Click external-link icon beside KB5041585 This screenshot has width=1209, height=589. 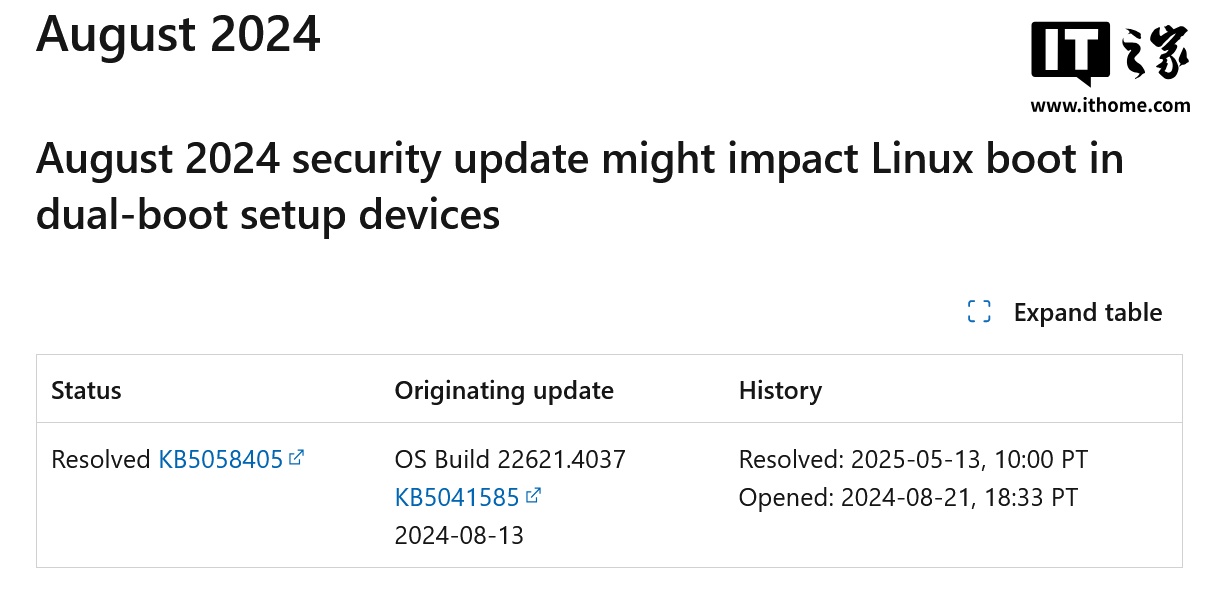tap(533, 495)
